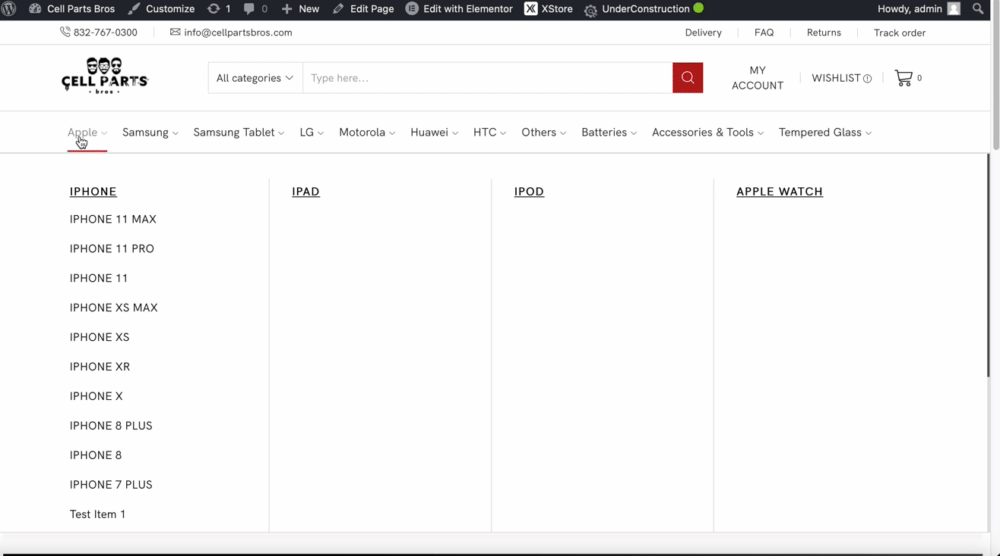Select IPHONE X item
The image size is (1000, 556).
coord(96,396)
